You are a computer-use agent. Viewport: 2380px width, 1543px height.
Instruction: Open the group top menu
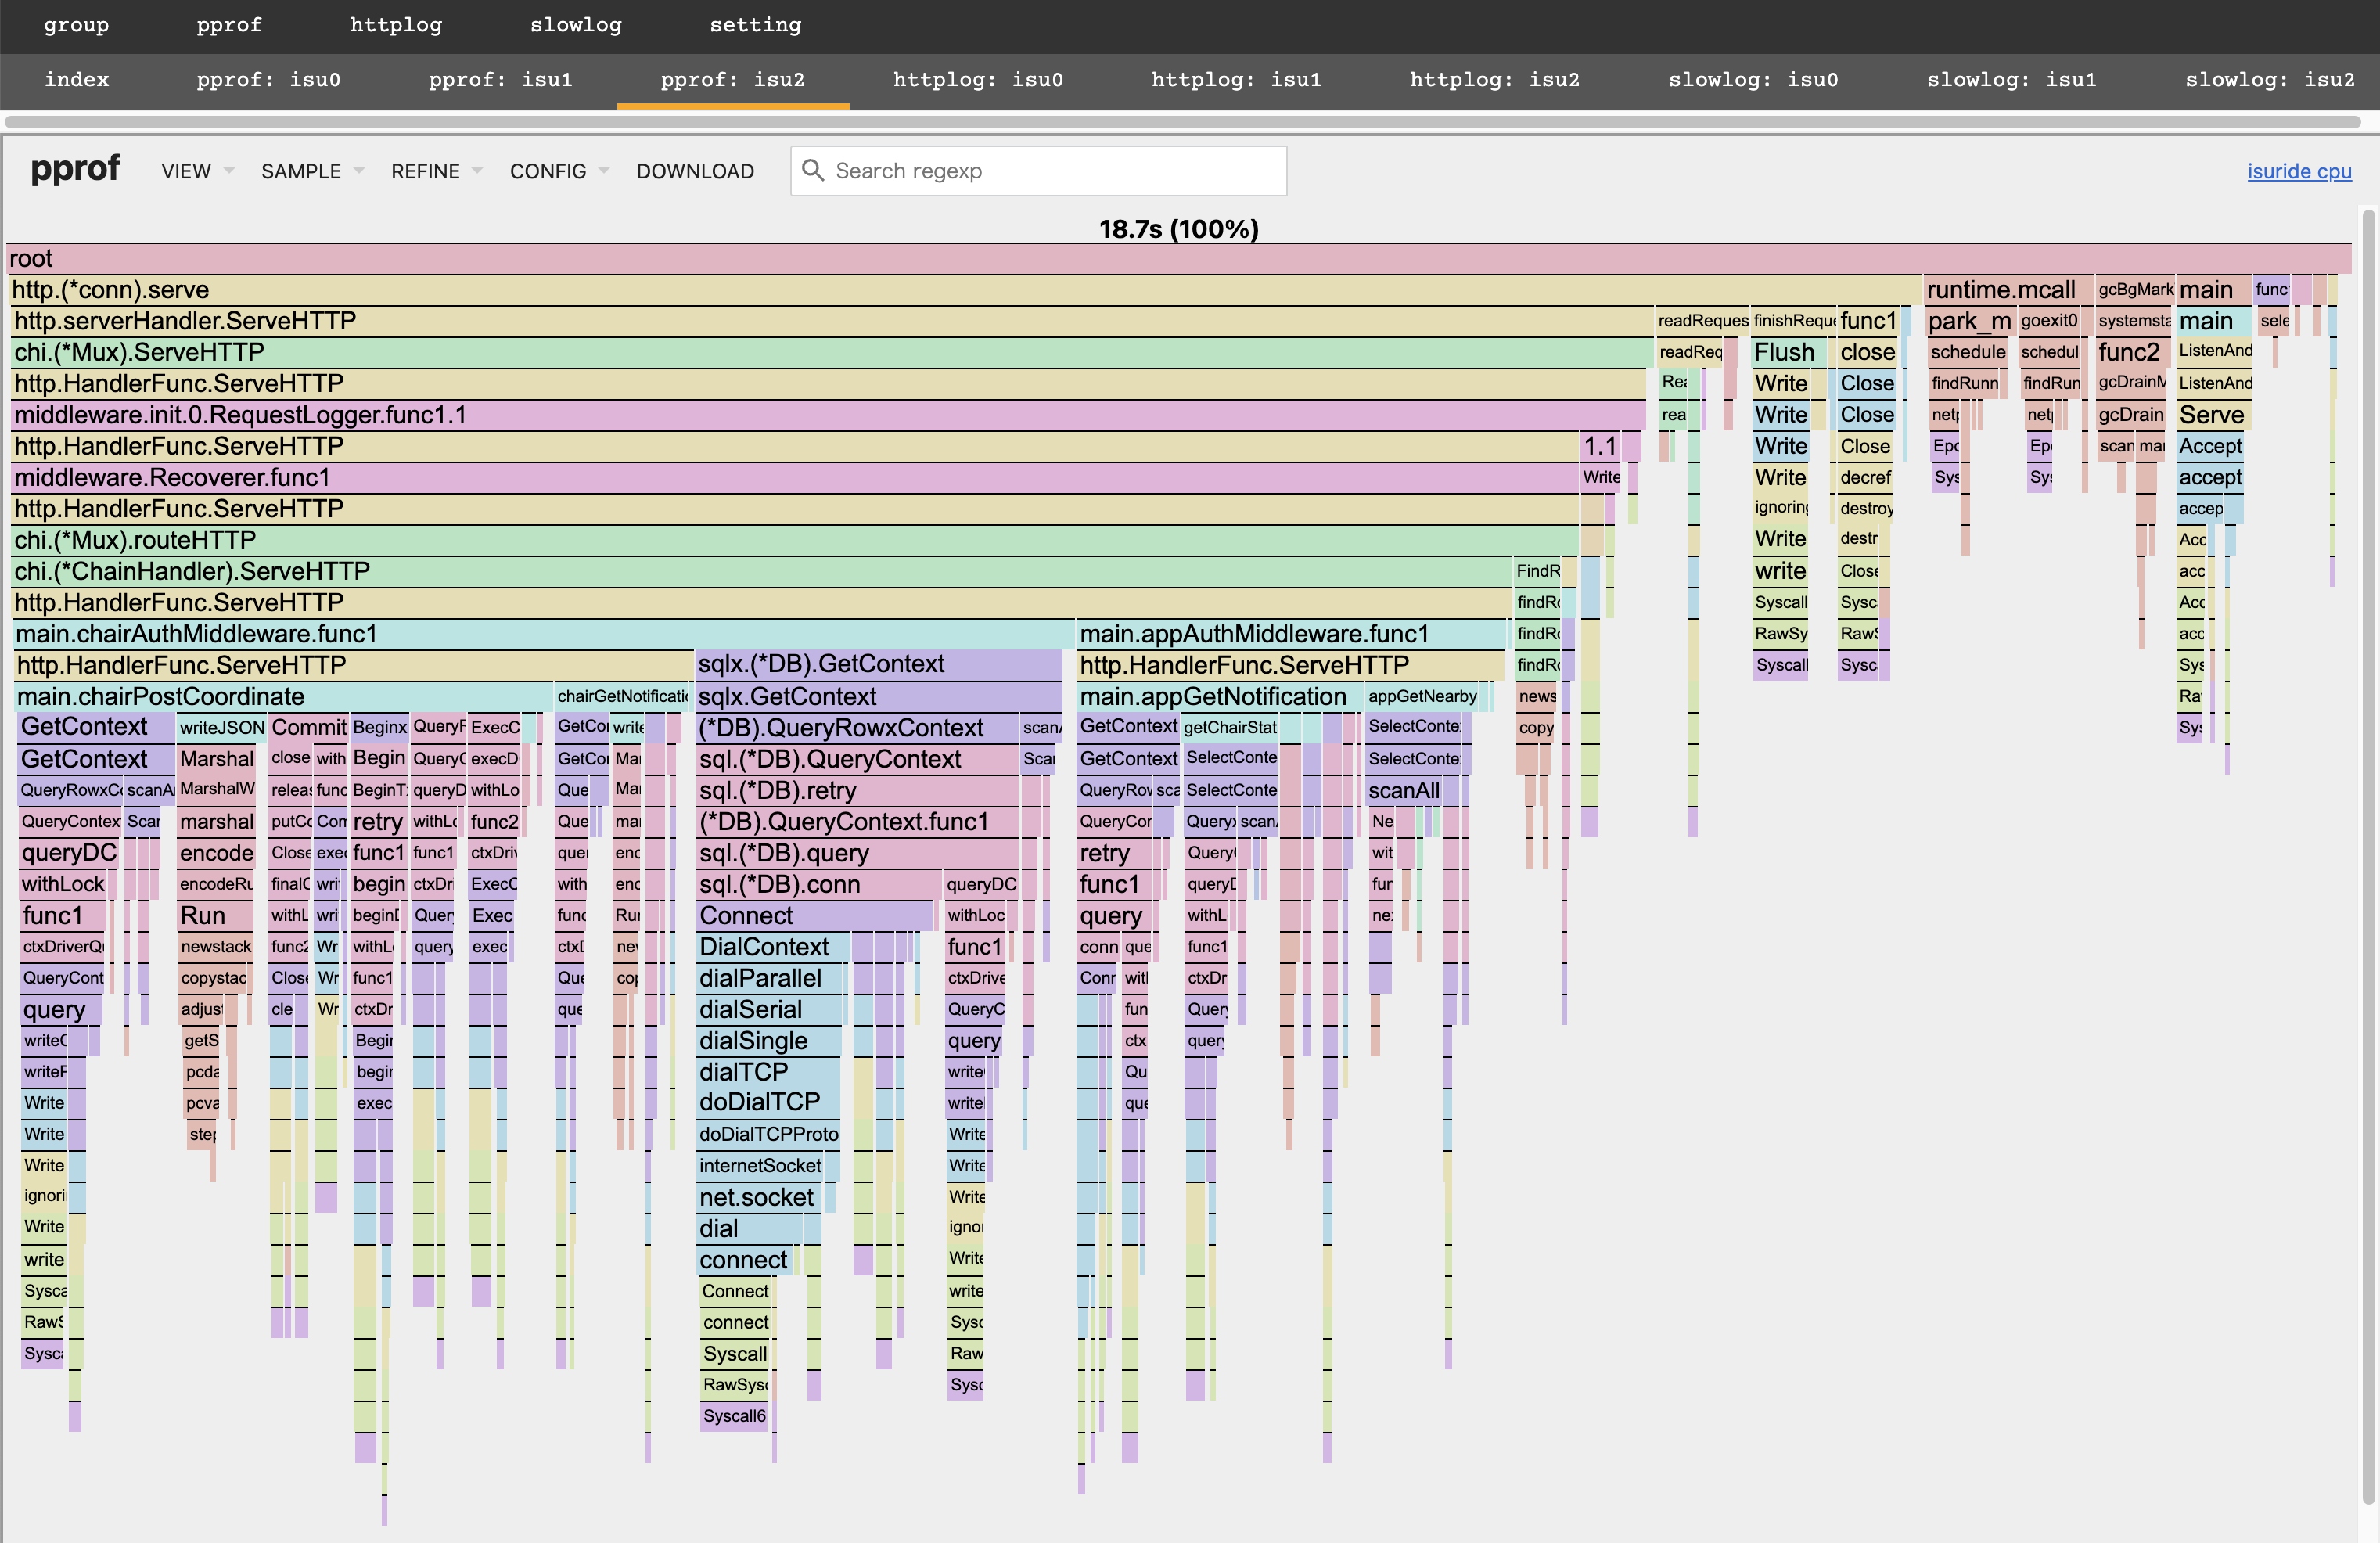76,25
